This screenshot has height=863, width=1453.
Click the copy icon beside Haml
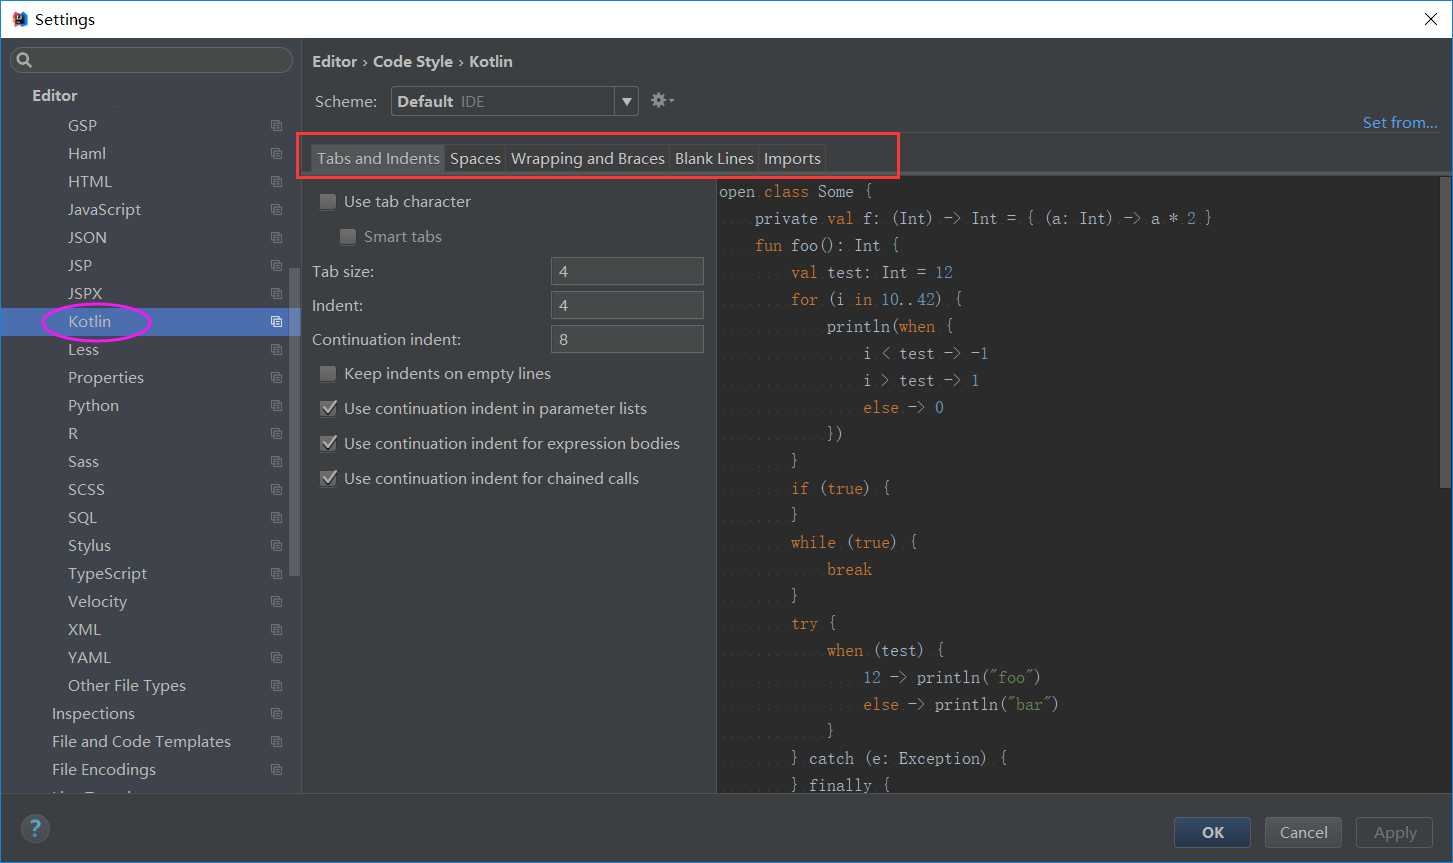point(276,153)
